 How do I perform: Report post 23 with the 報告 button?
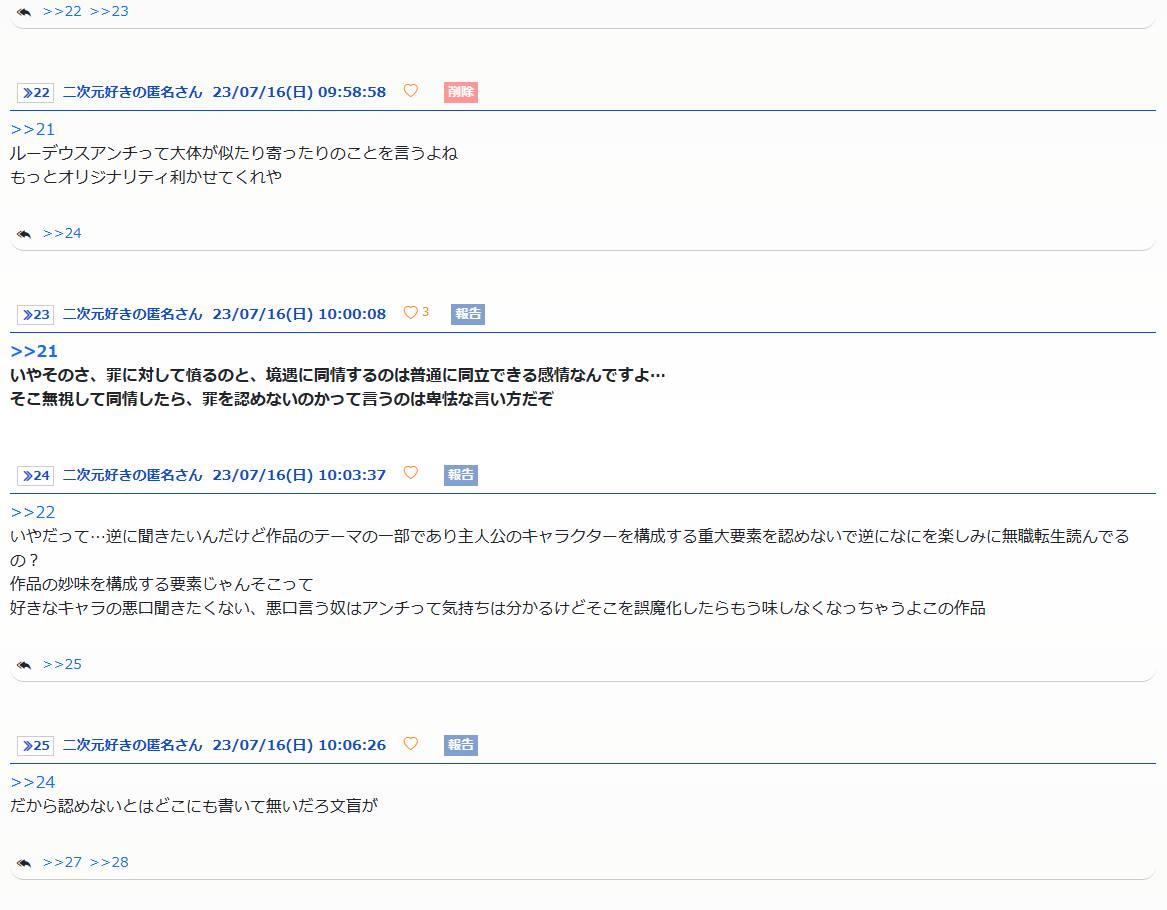pyautogui.click(x=467, y=314)
